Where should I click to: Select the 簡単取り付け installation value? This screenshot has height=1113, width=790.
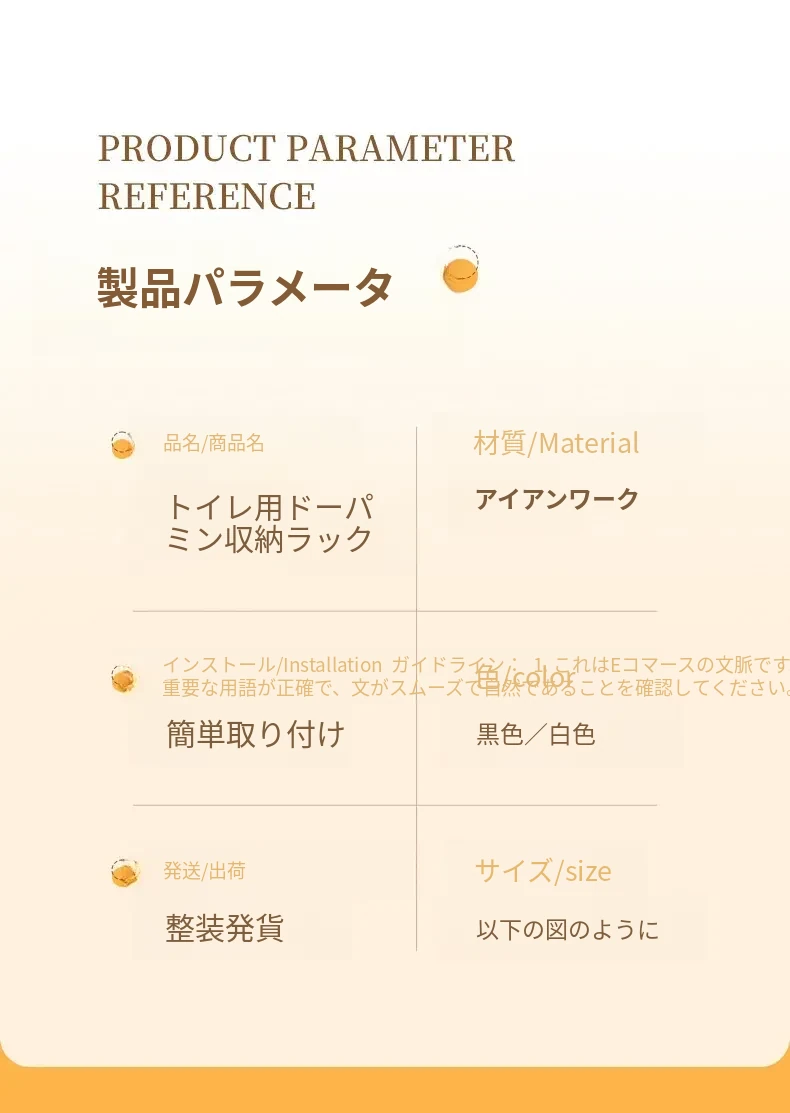tap(255, 735)
